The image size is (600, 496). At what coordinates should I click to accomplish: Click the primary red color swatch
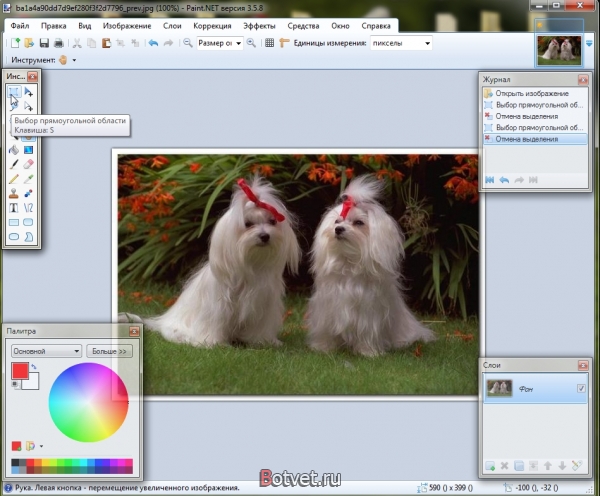(x=20, y=370)
